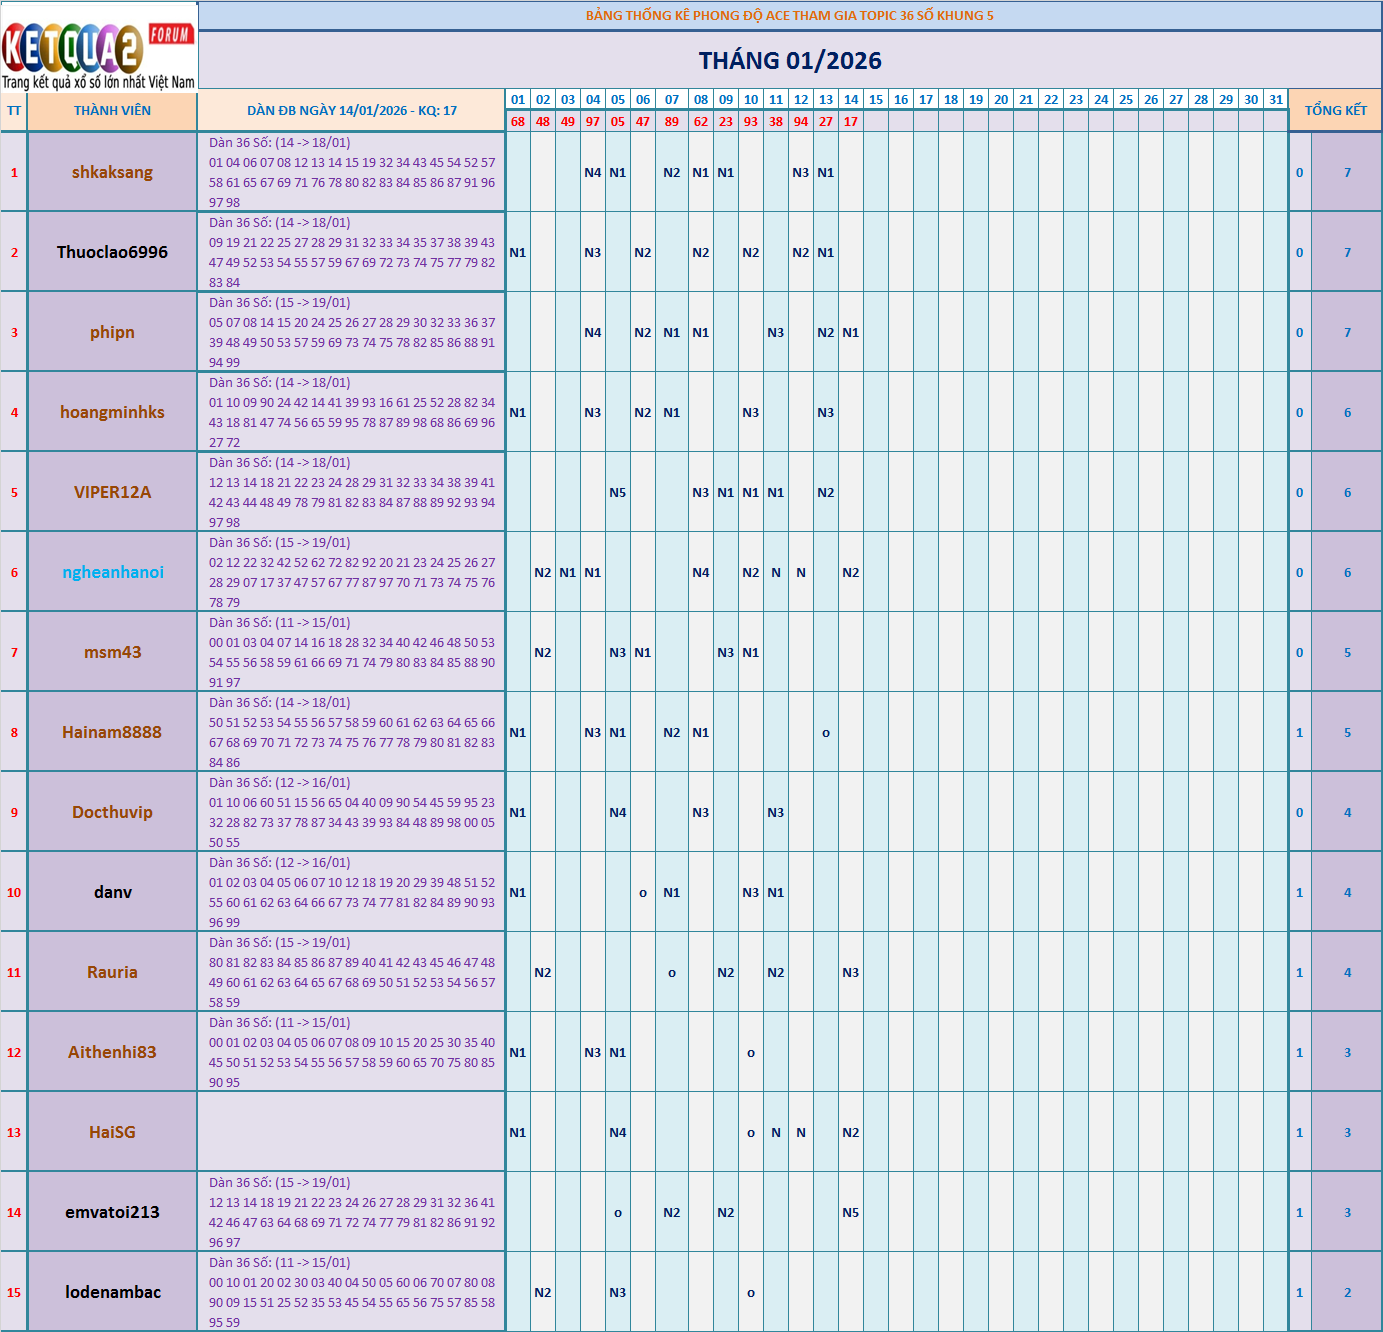Click the VIPER12A member name
The image size is (1383, 1332).
112,492
